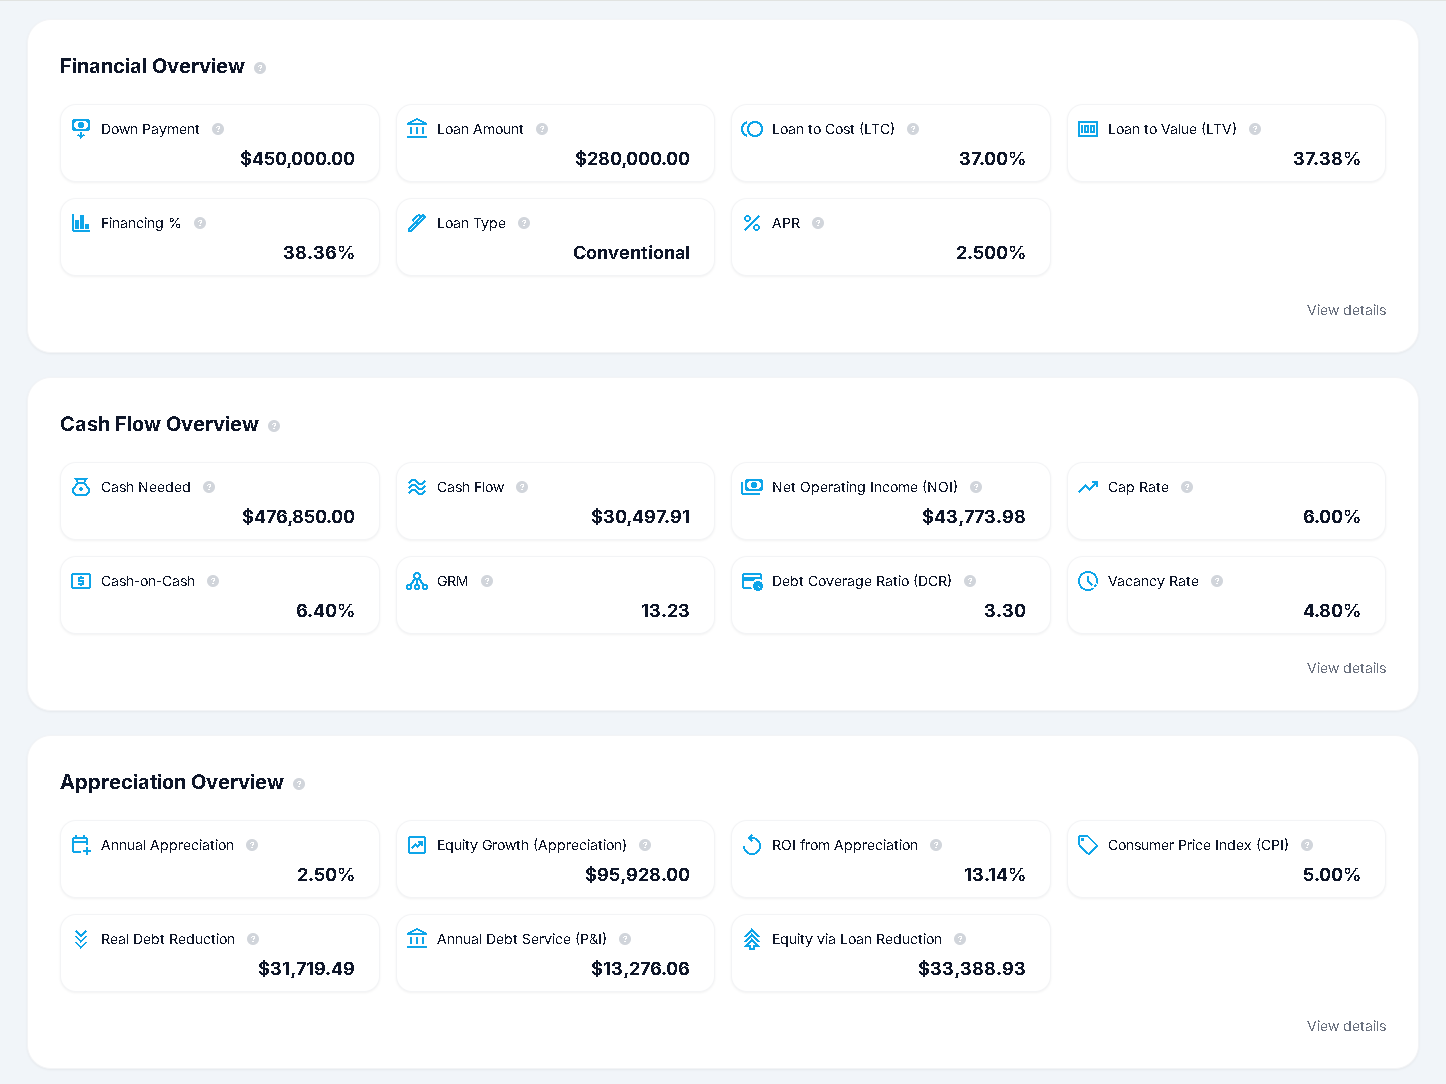The height and width of the screenshot is (1084, 1446).
Task: Click the bank icon on Loan Amount card
Action: point(417,128)
